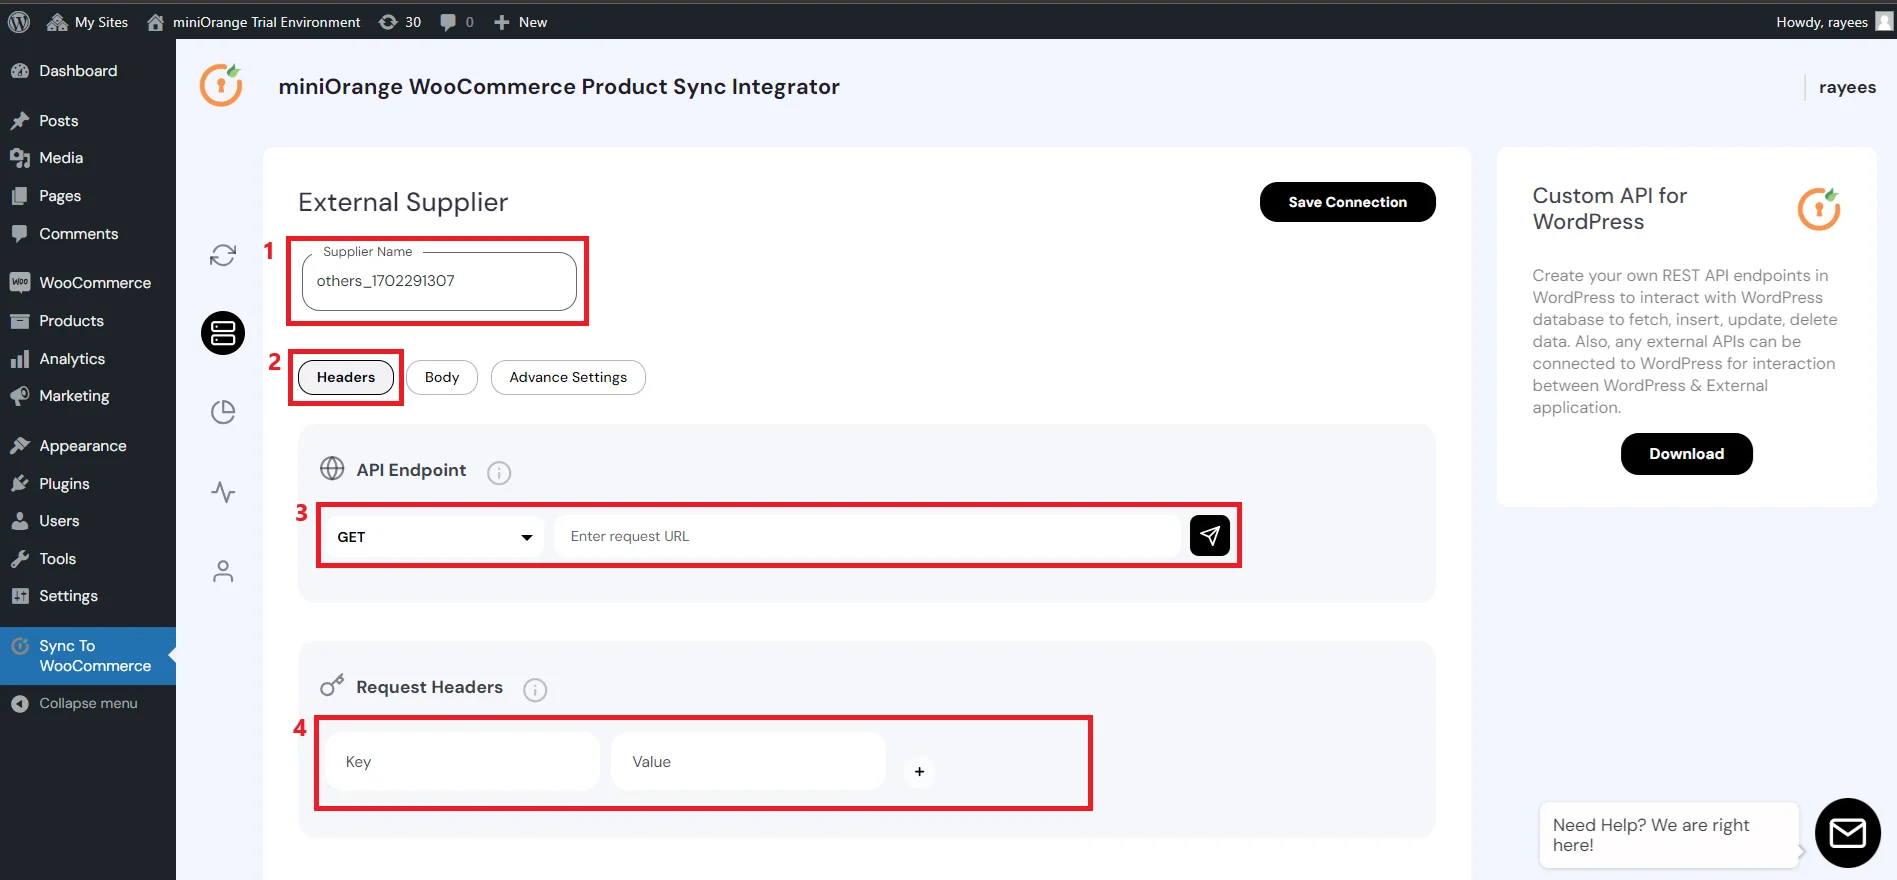Image resolution: width=1897 pixels, height=880 pixels.
Task: Select the server connection icon in plugin sidebar
Action: pos(223,333)
